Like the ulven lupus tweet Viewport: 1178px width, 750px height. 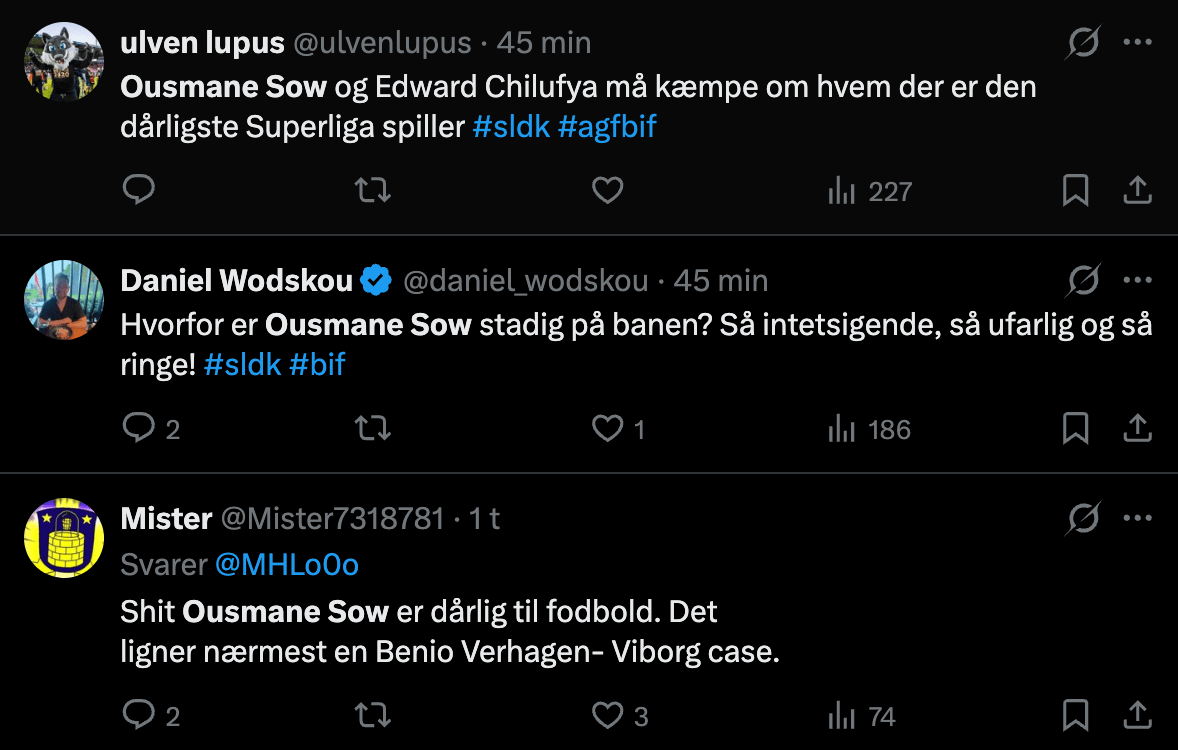point(607,190)
